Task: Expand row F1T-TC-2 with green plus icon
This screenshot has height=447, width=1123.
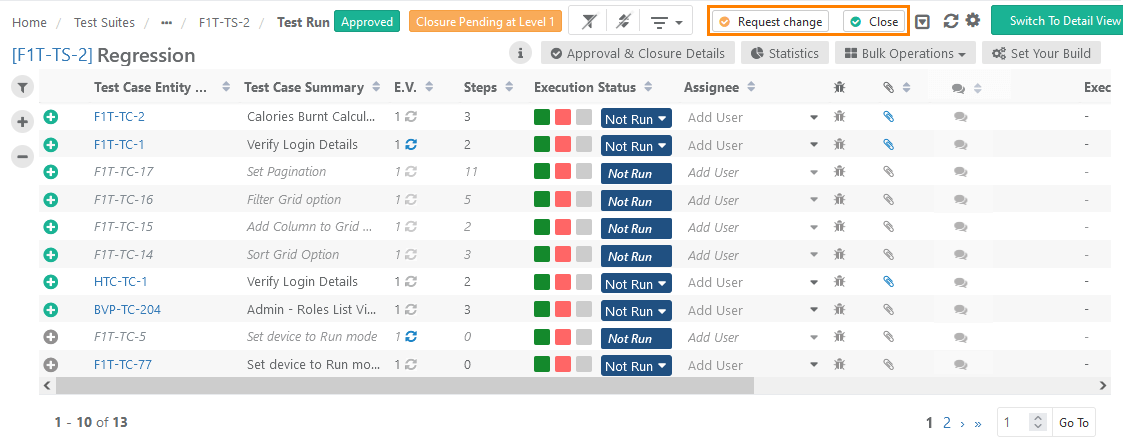Action: (x=51, y=117)
